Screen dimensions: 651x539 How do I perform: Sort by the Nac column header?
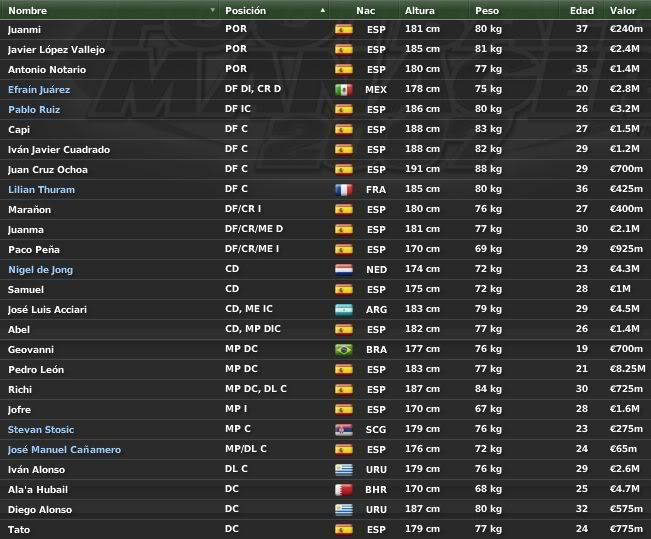(x=365, y=10)
